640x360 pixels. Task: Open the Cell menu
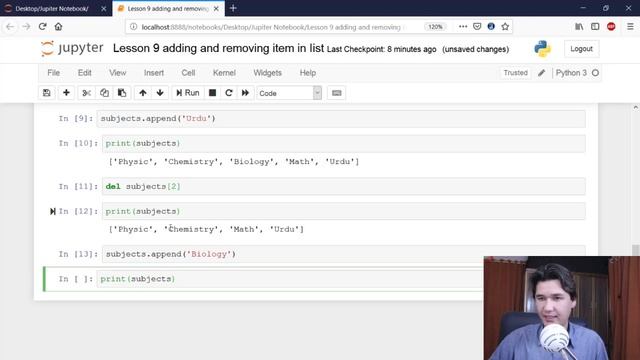coord(188,73)
